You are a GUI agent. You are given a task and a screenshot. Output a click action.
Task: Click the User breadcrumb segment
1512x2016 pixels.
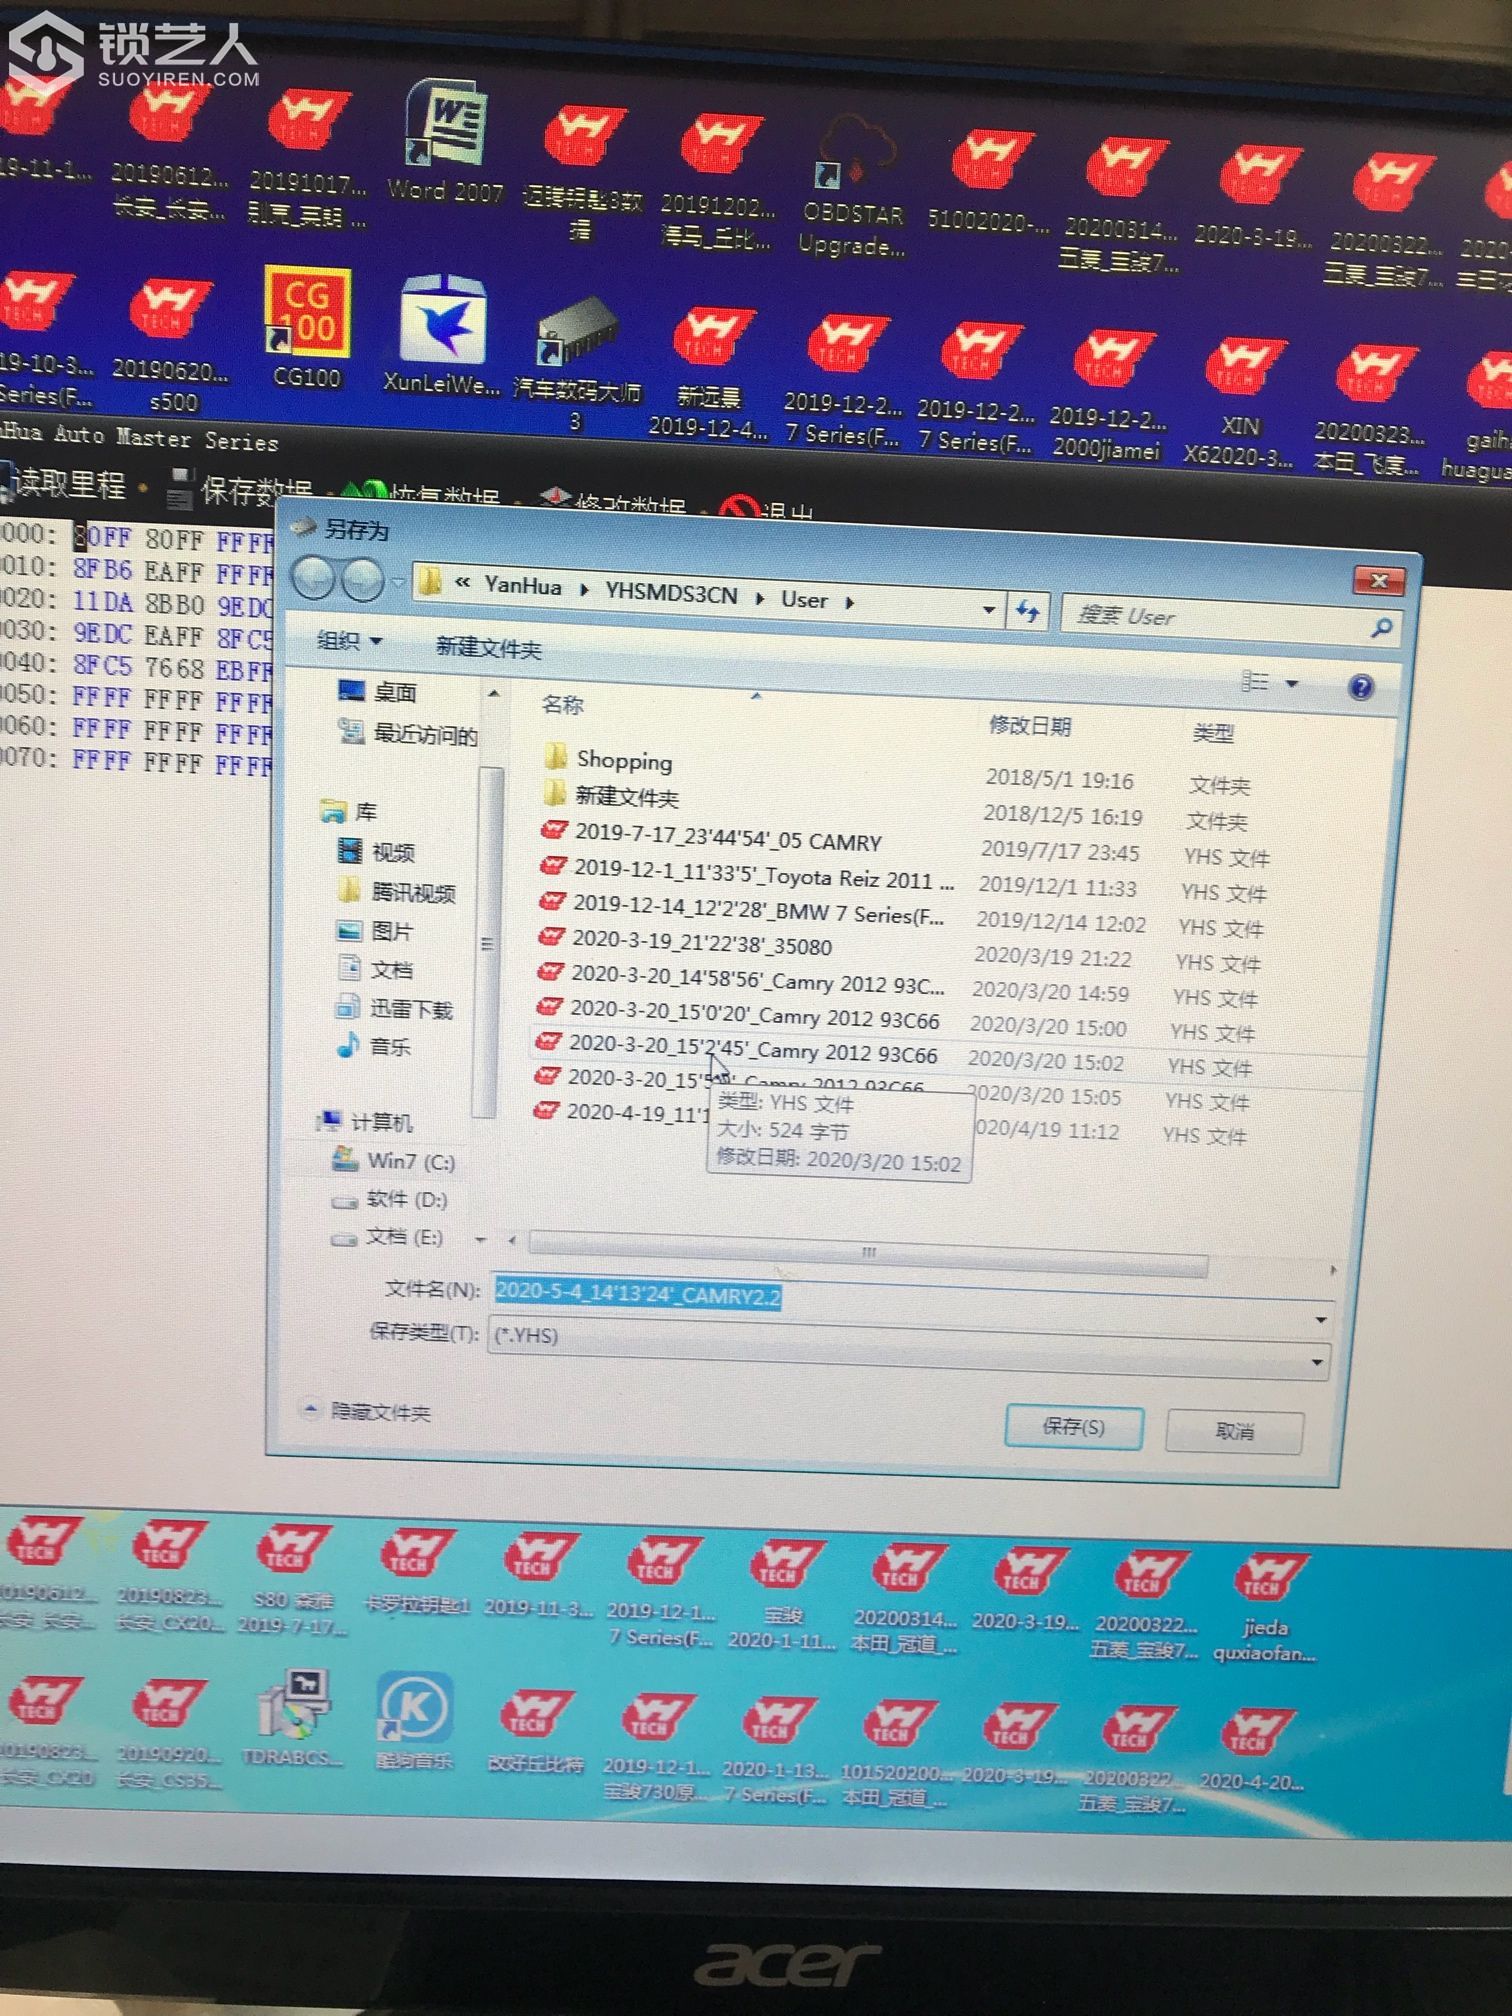[804, 600]
